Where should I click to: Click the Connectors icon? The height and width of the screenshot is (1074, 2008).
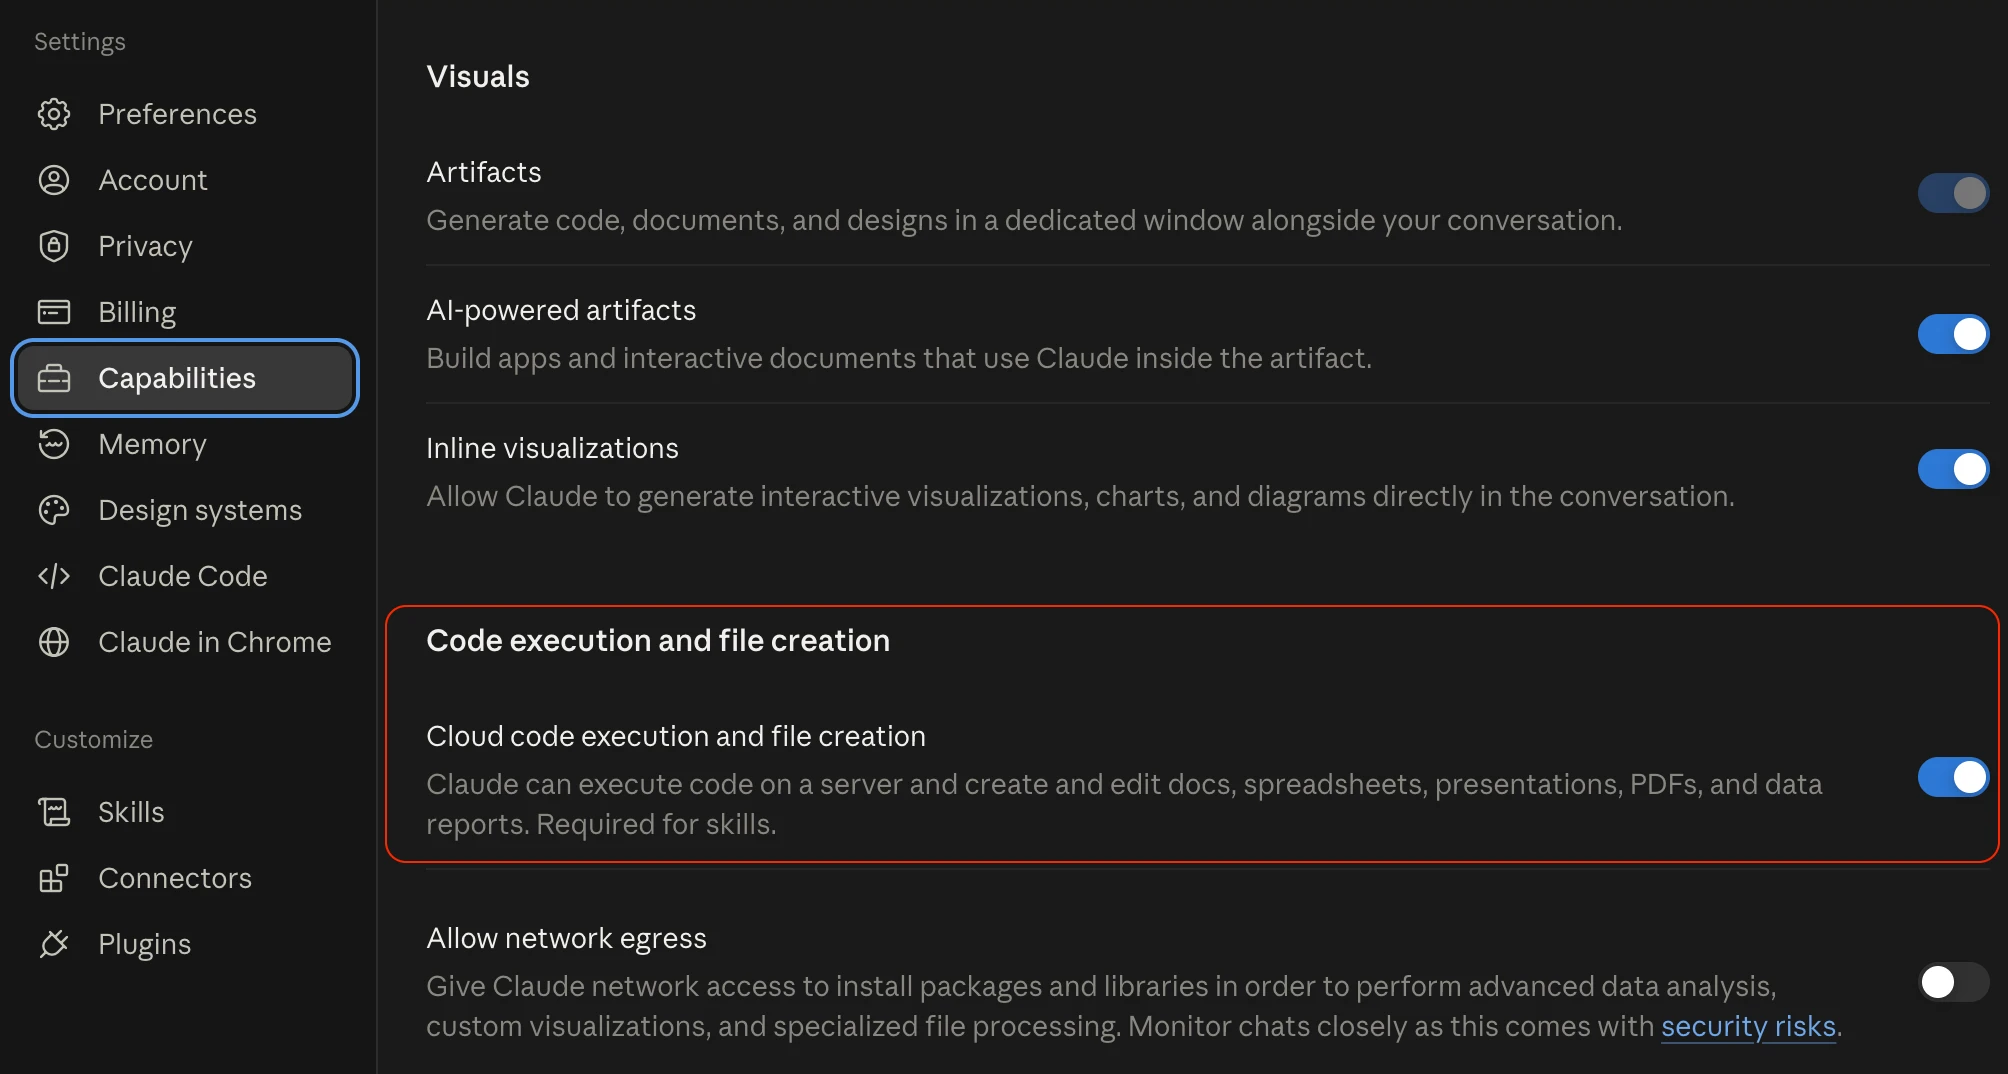point(54,878)
